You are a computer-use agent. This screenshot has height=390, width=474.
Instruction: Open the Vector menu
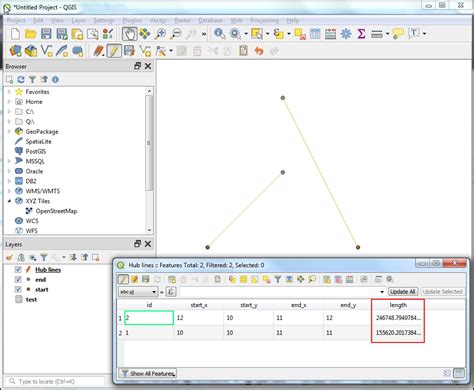(158, 20)
